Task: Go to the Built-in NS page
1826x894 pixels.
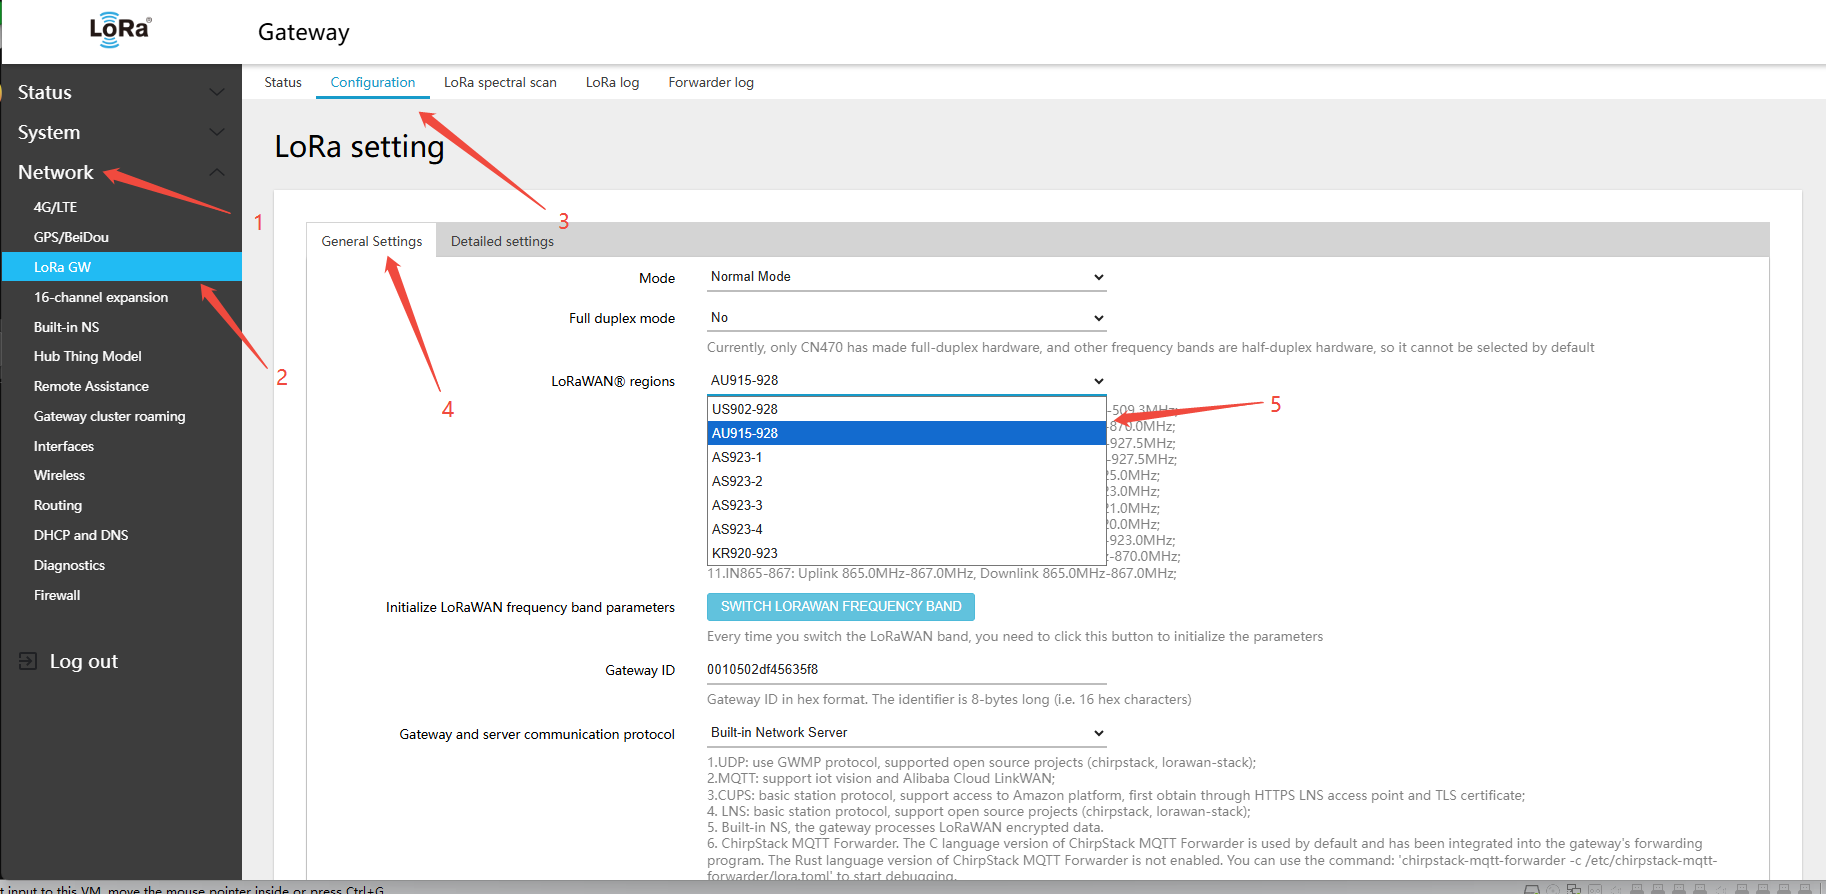Action: point(66,327)
